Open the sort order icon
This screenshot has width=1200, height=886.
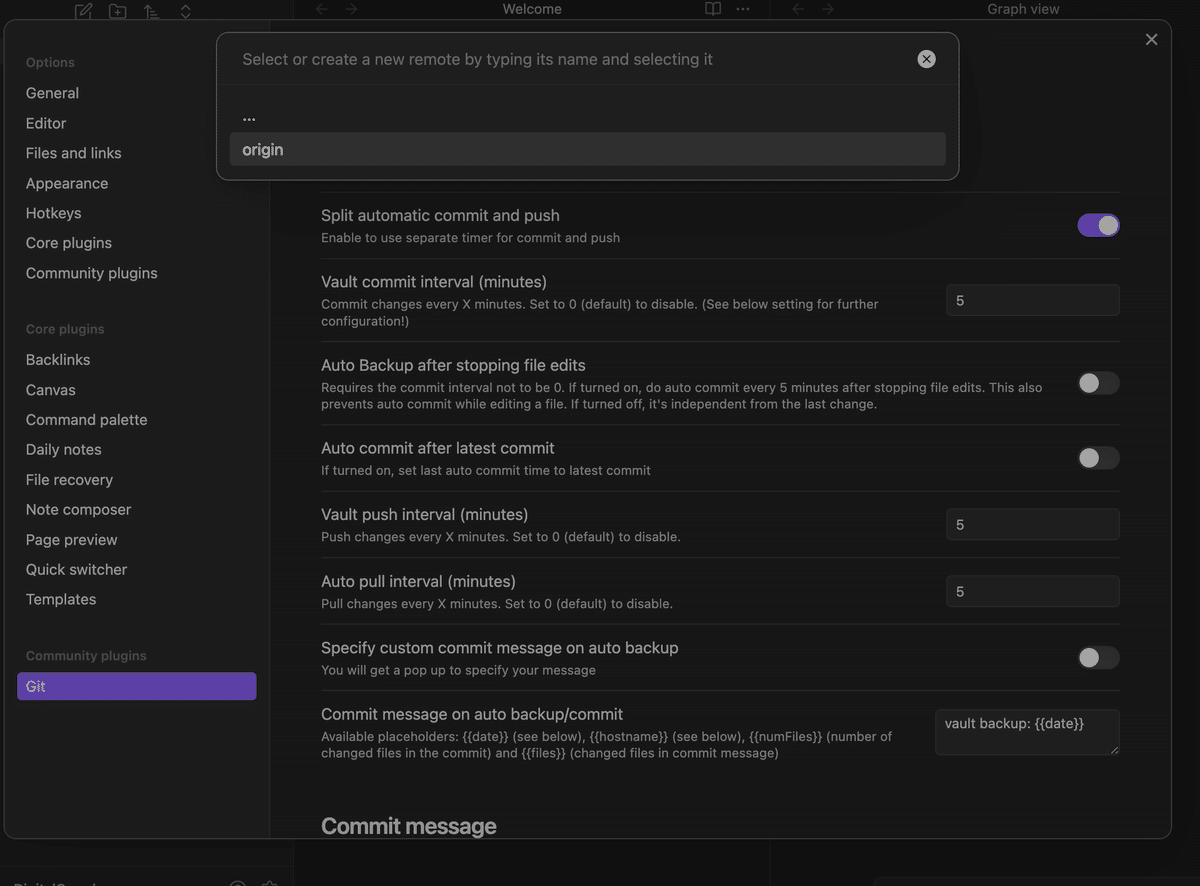coord(151,11)
